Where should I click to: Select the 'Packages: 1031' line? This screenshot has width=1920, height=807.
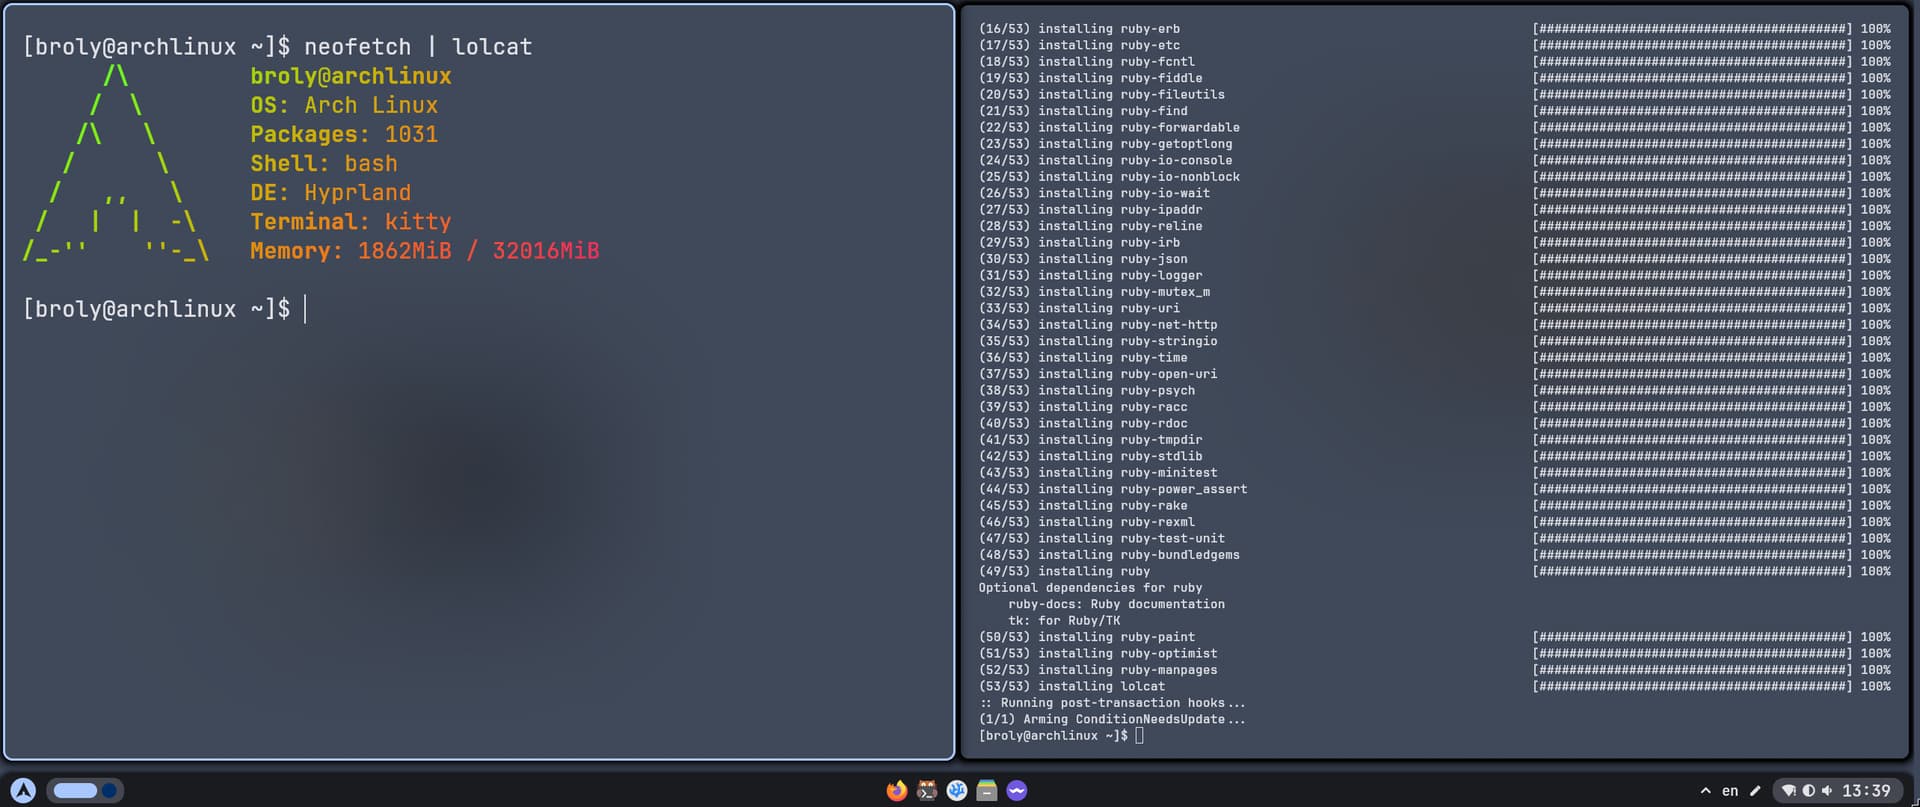(344, 134)
